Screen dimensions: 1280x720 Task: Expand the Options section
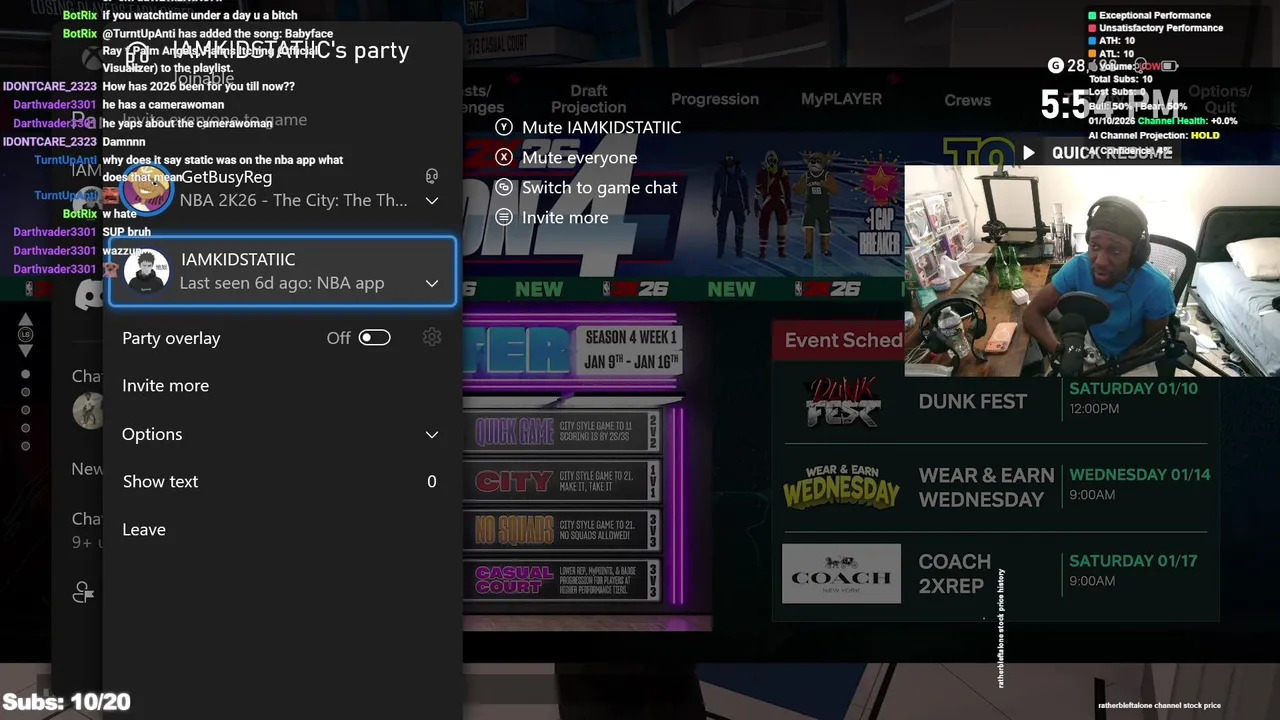280,434
